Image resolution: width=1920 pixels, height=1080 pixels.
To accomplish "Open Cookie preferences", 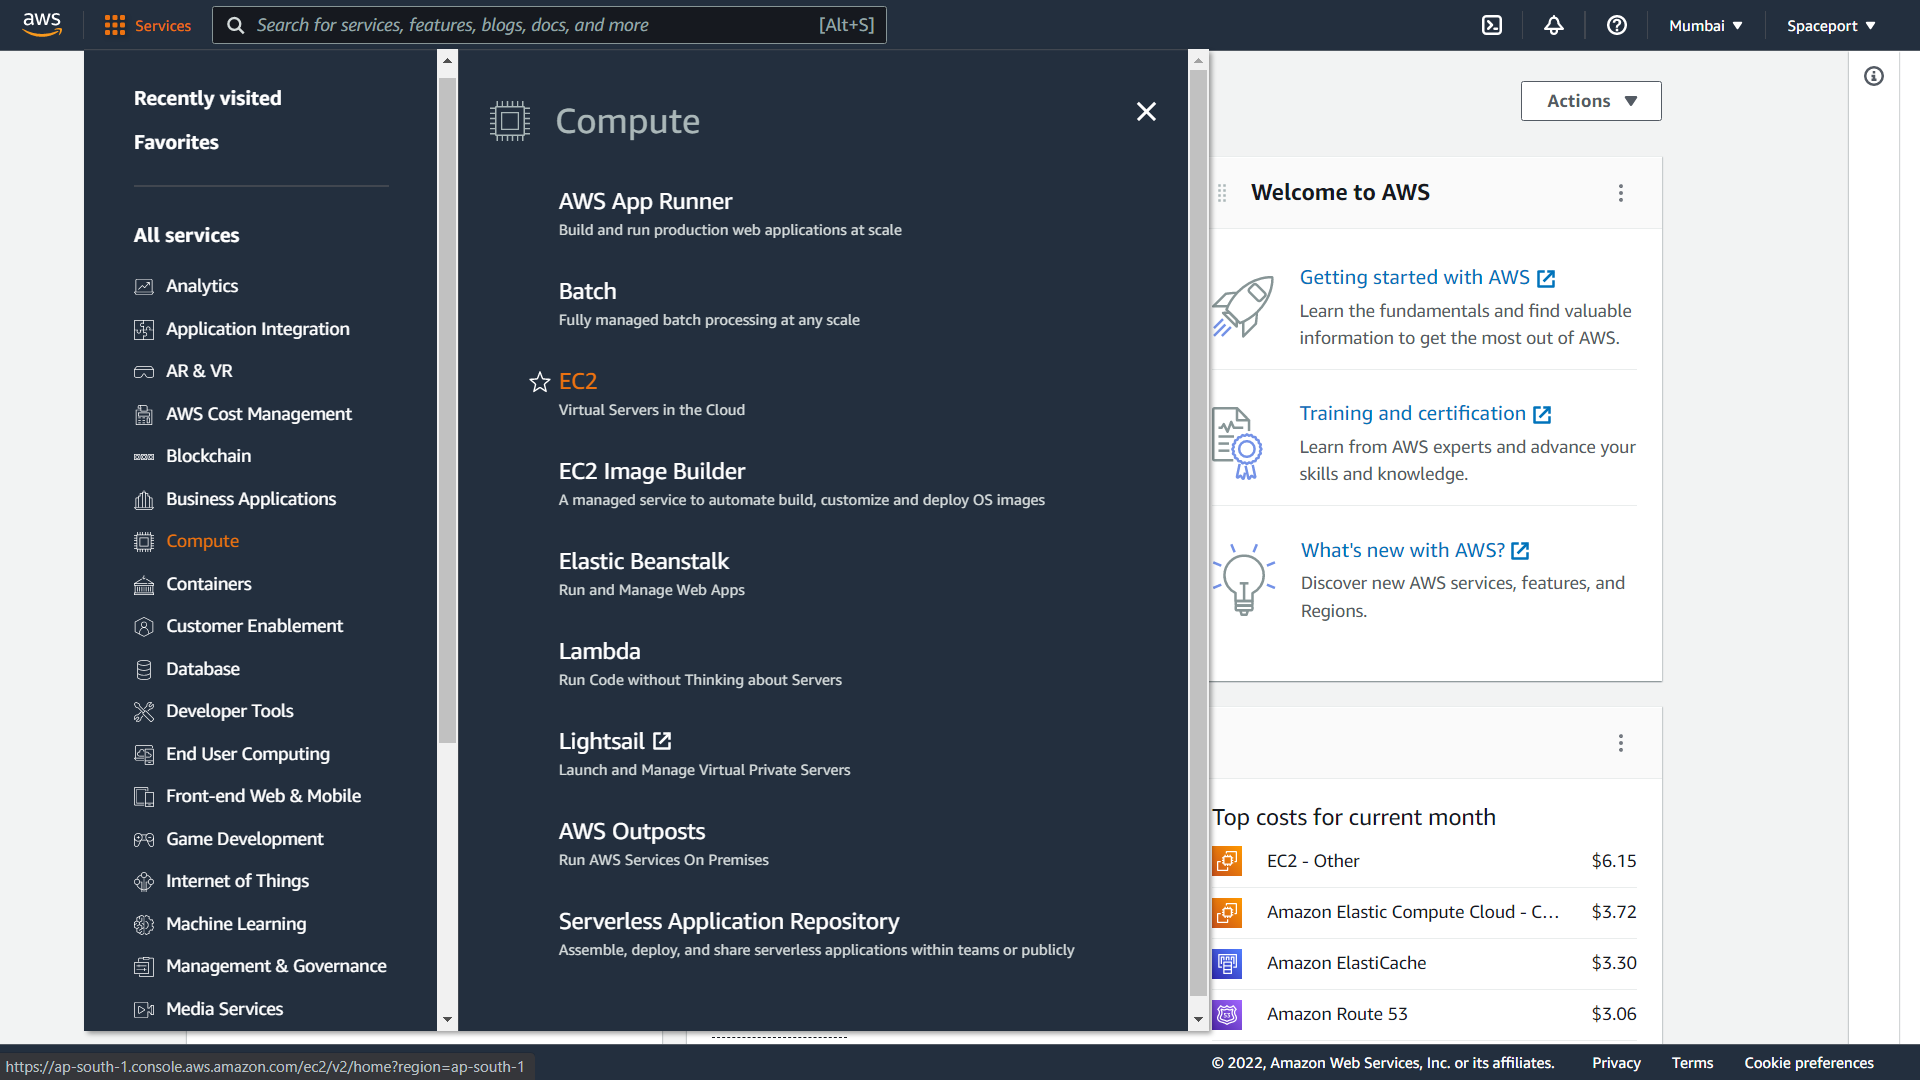I will pos(1809,1063).
